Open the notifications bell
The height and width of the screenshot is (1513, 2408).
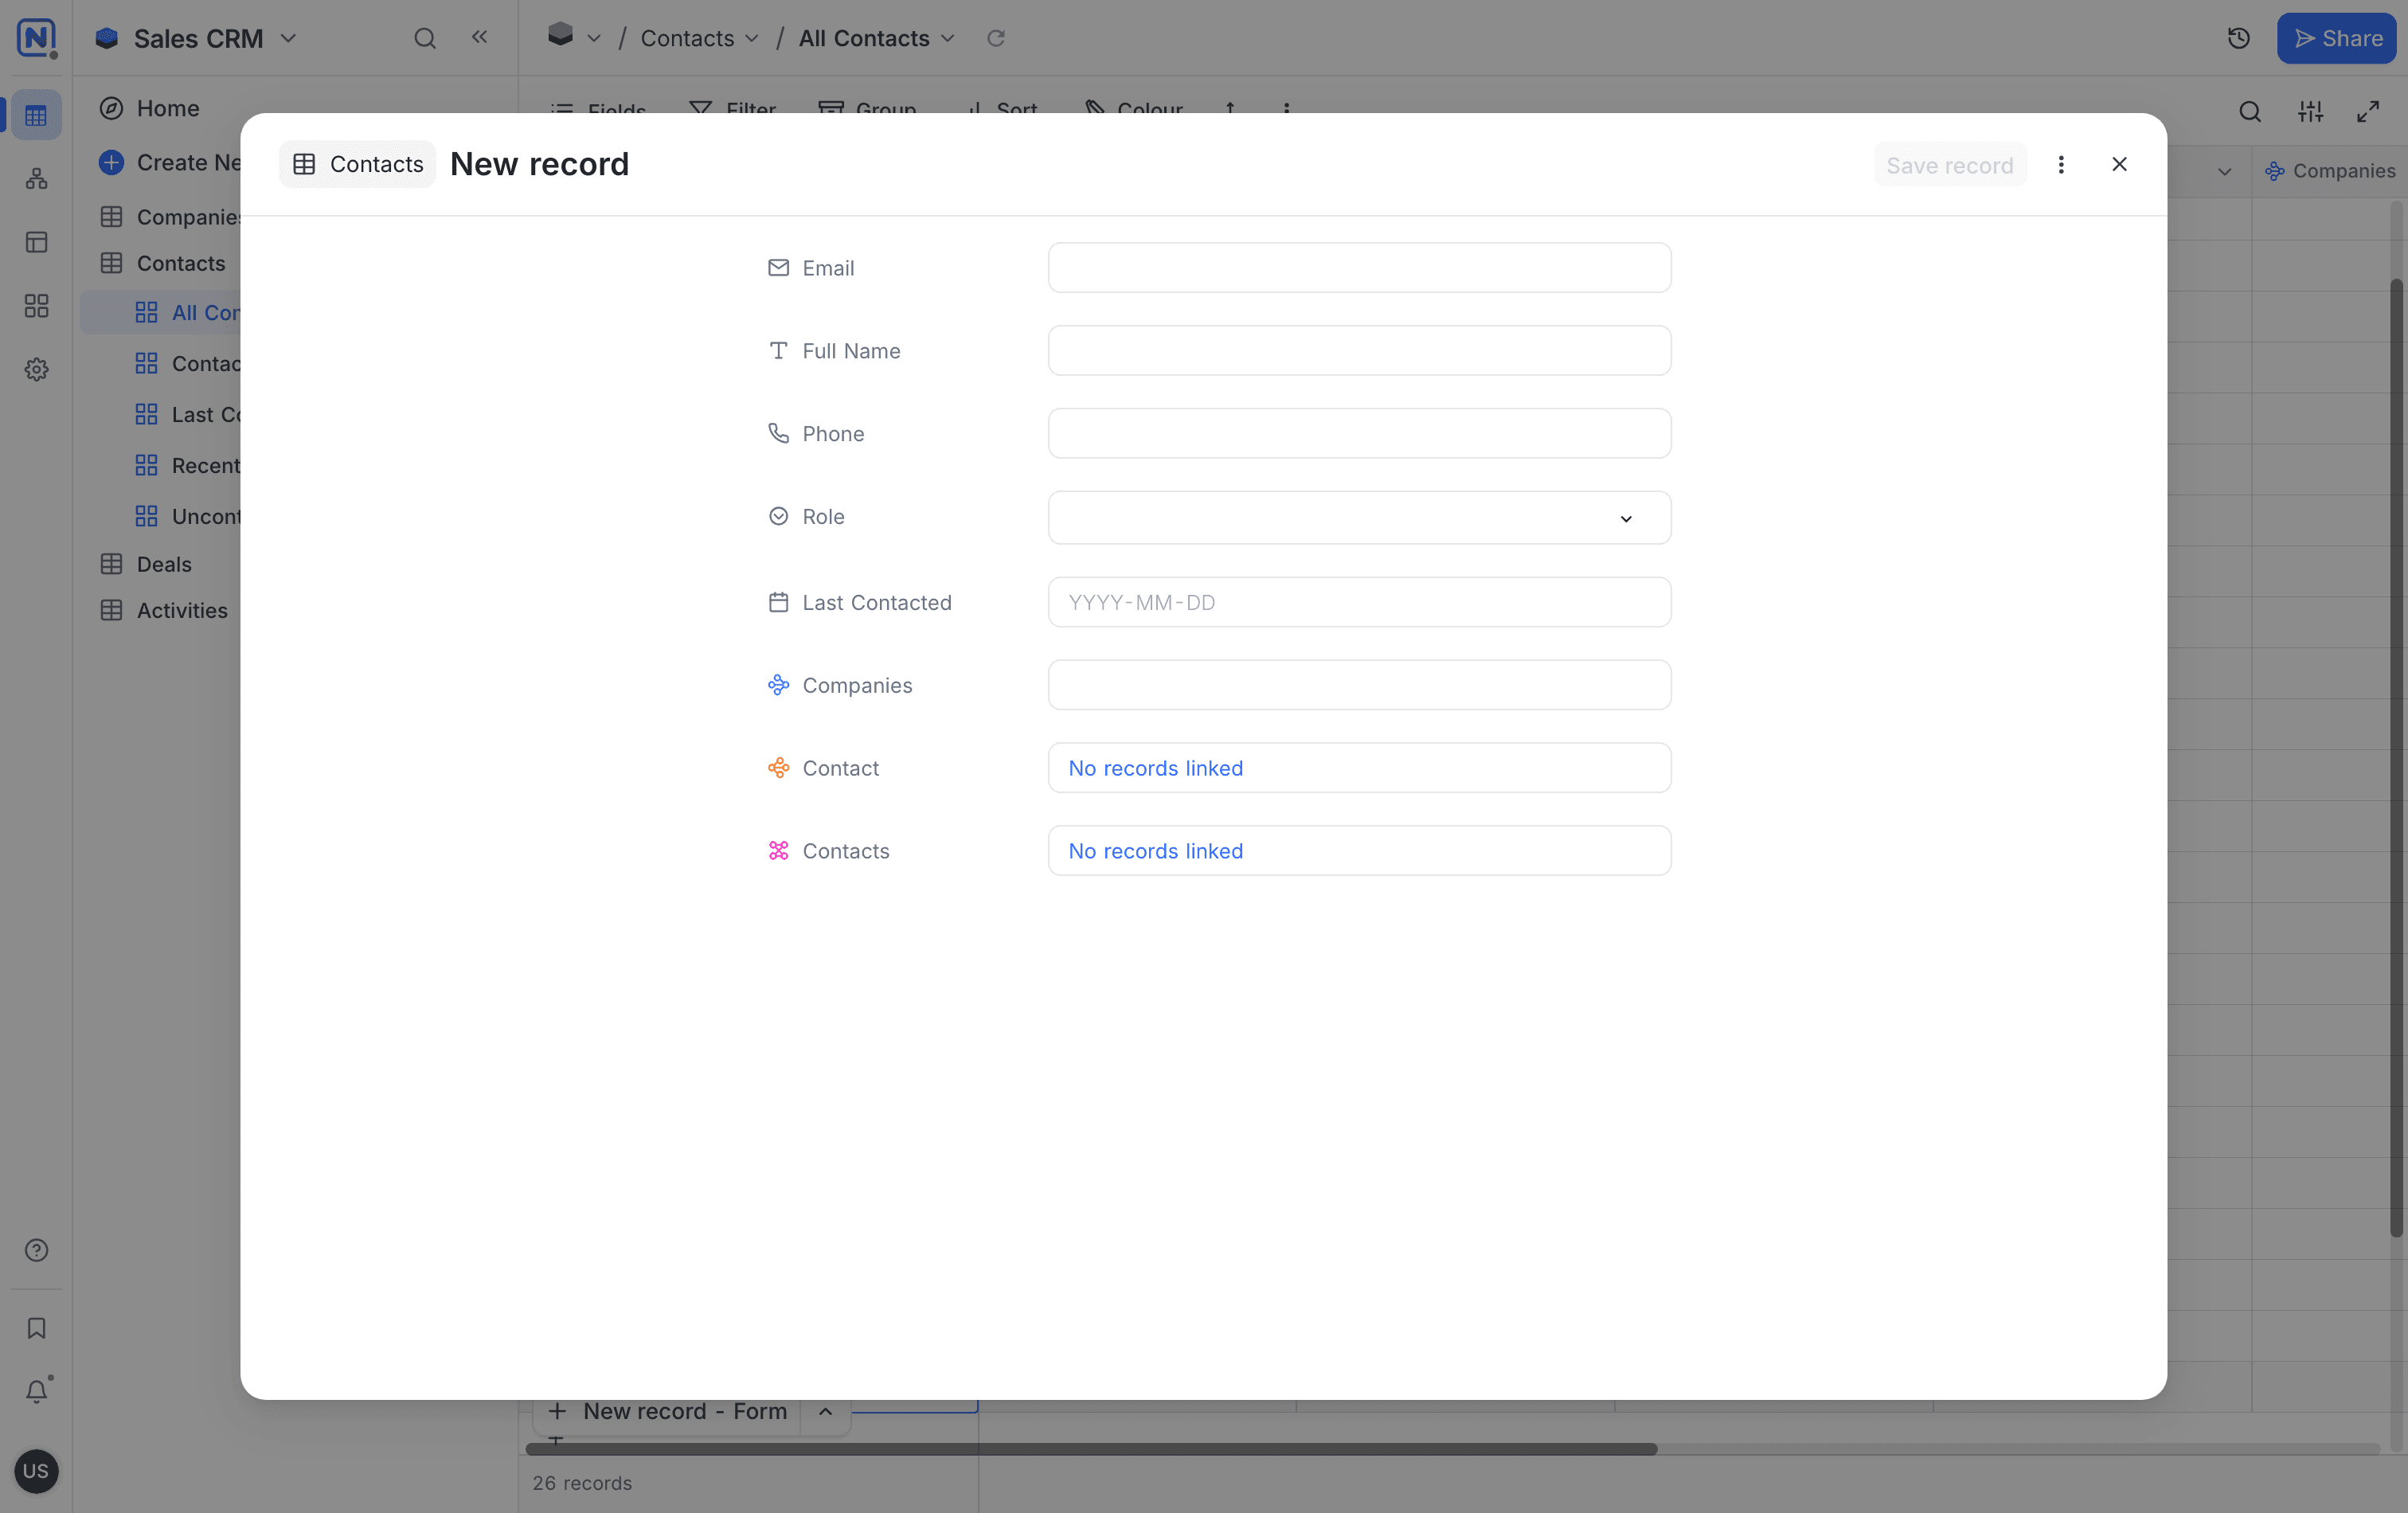tap(36, 1391)
